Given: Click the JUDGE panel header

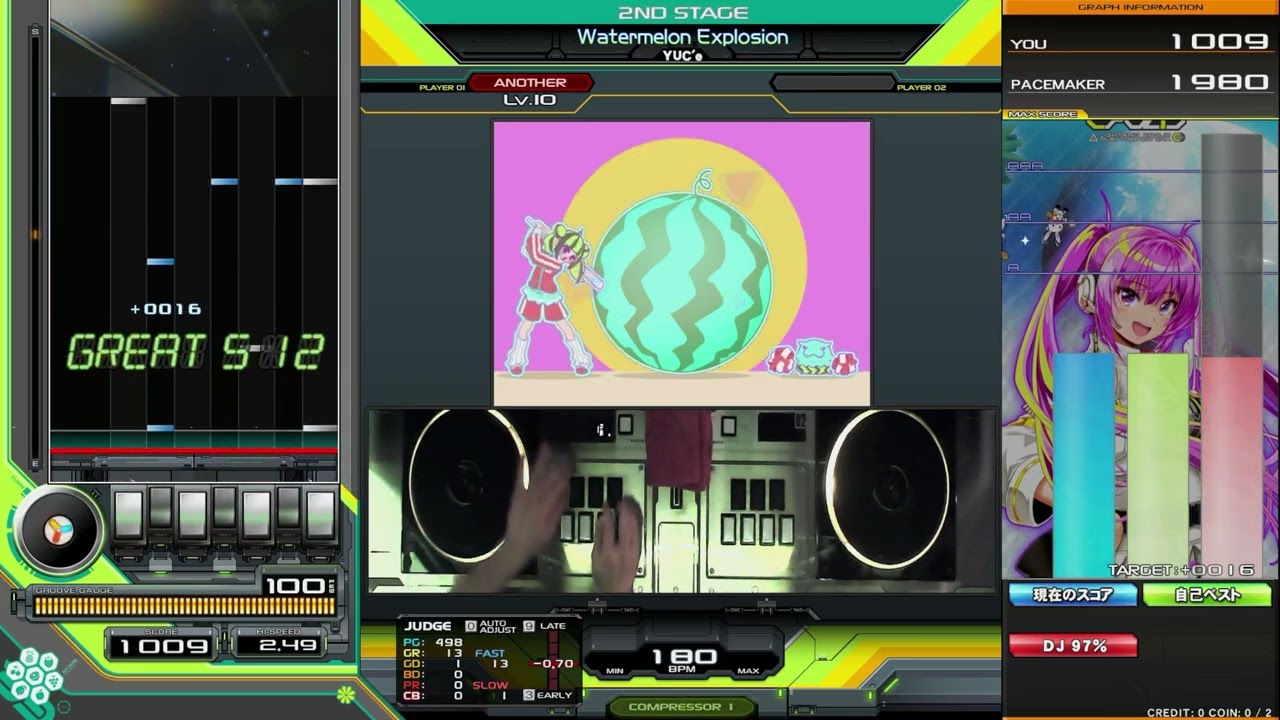Looking at the screenshot, I should pos(428,626).
